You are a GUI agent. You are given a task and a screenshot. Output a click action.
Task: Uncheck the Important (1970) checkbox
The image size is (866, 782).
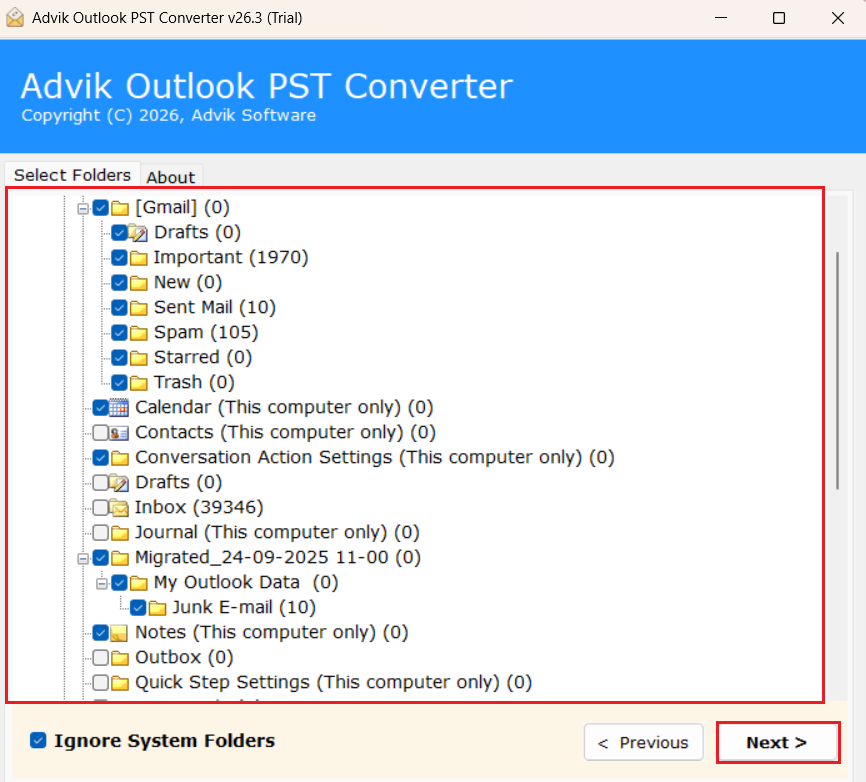click(119, 258)
